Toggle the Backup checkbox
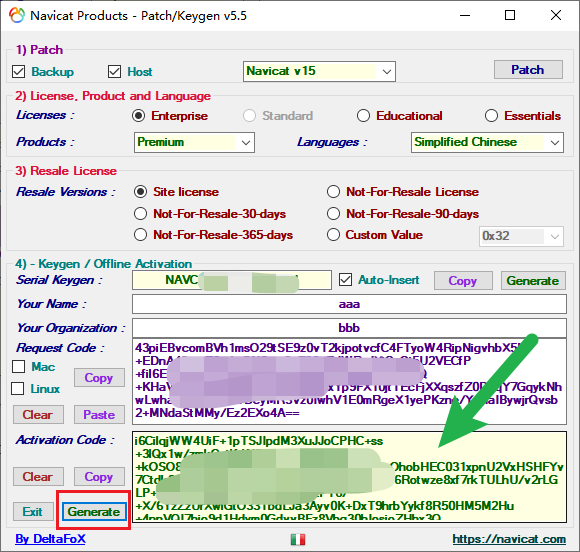 click(x=18, y=71)
